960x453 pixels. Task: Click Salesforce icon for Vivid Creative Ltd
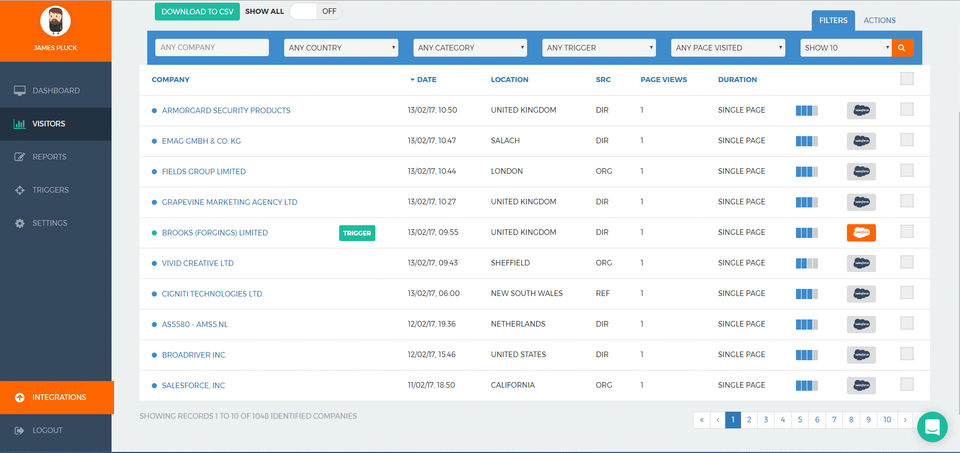(861, 263)
